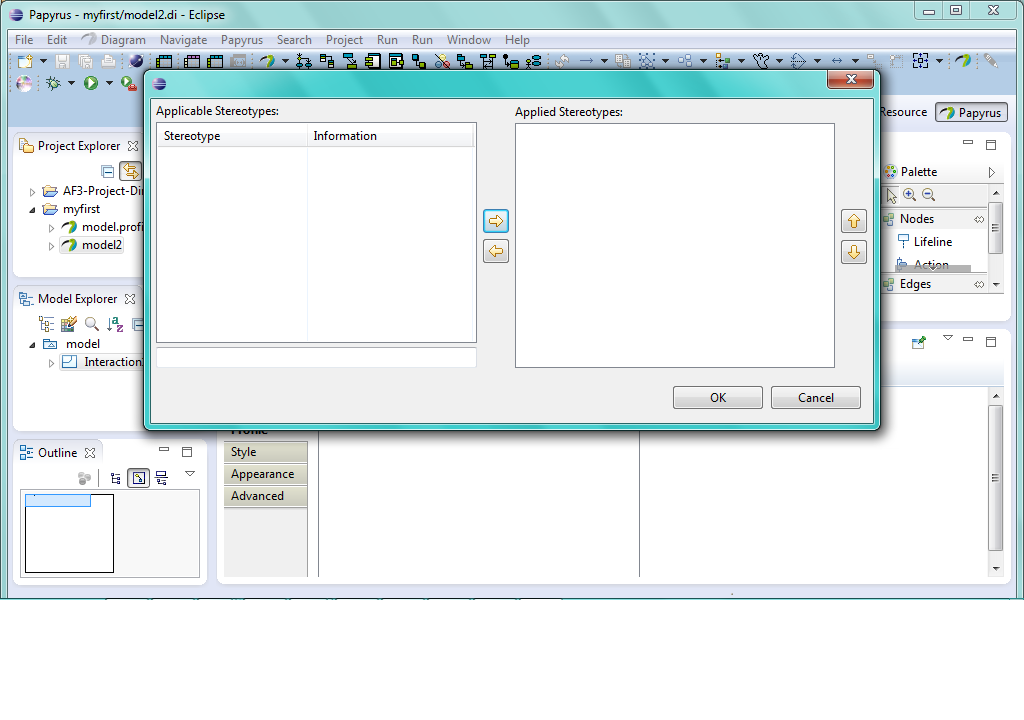This screenshot has height=720, width=1024.
Task: Click the search icon in Model Explorer
Action: coord(92,324)
